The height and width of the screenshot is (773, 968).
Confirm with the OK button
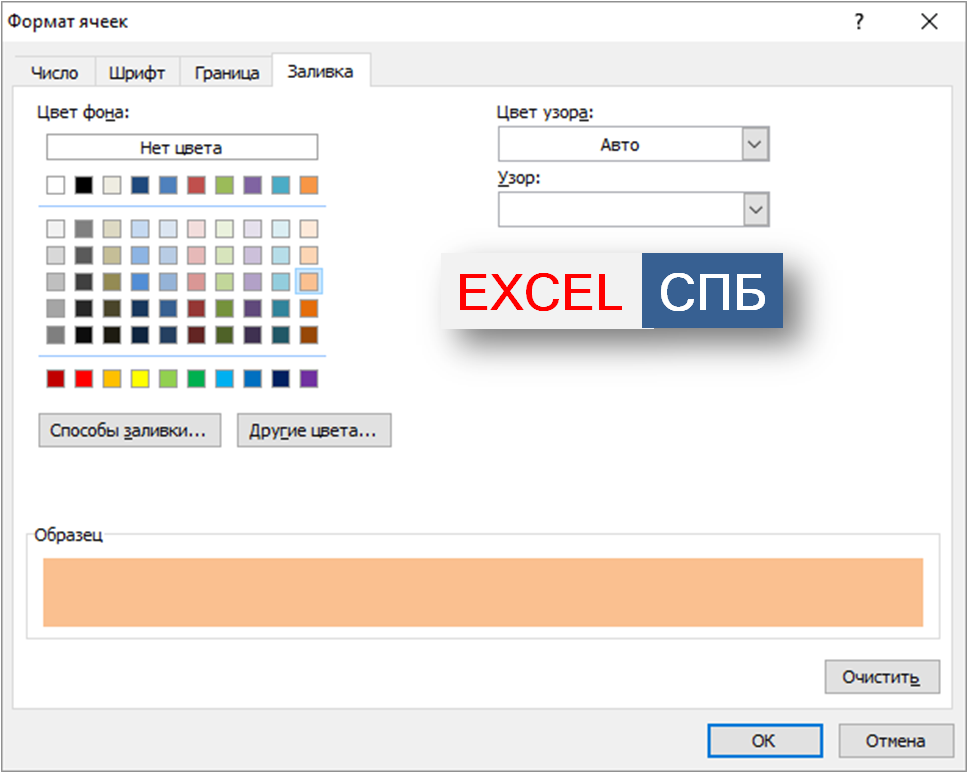[x=763, y=741]
